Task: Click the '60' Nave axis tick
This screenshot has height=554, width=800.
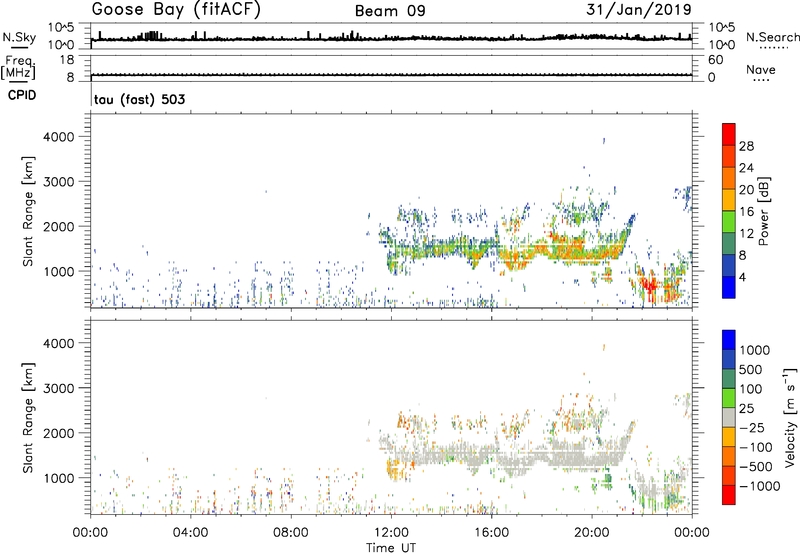Action: click(716, 60)
